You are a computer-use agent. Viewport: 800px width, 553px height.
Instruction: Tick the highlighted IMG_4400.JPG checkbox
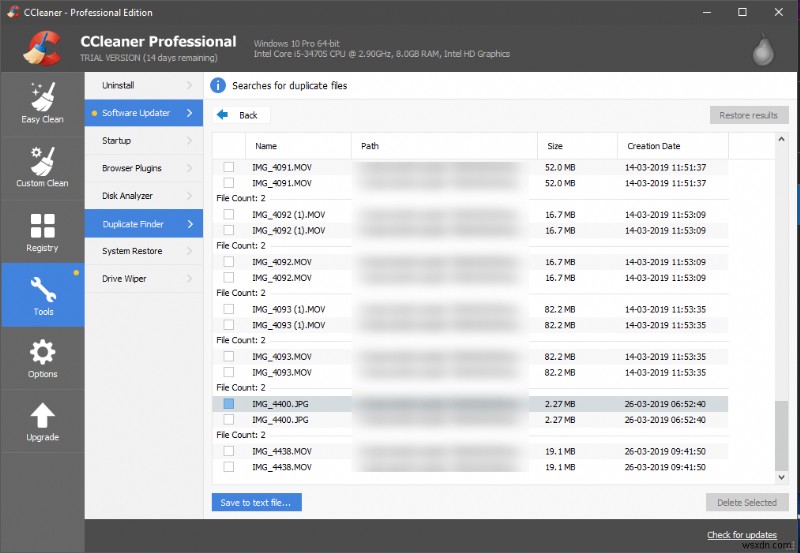(x=229, y=404)
